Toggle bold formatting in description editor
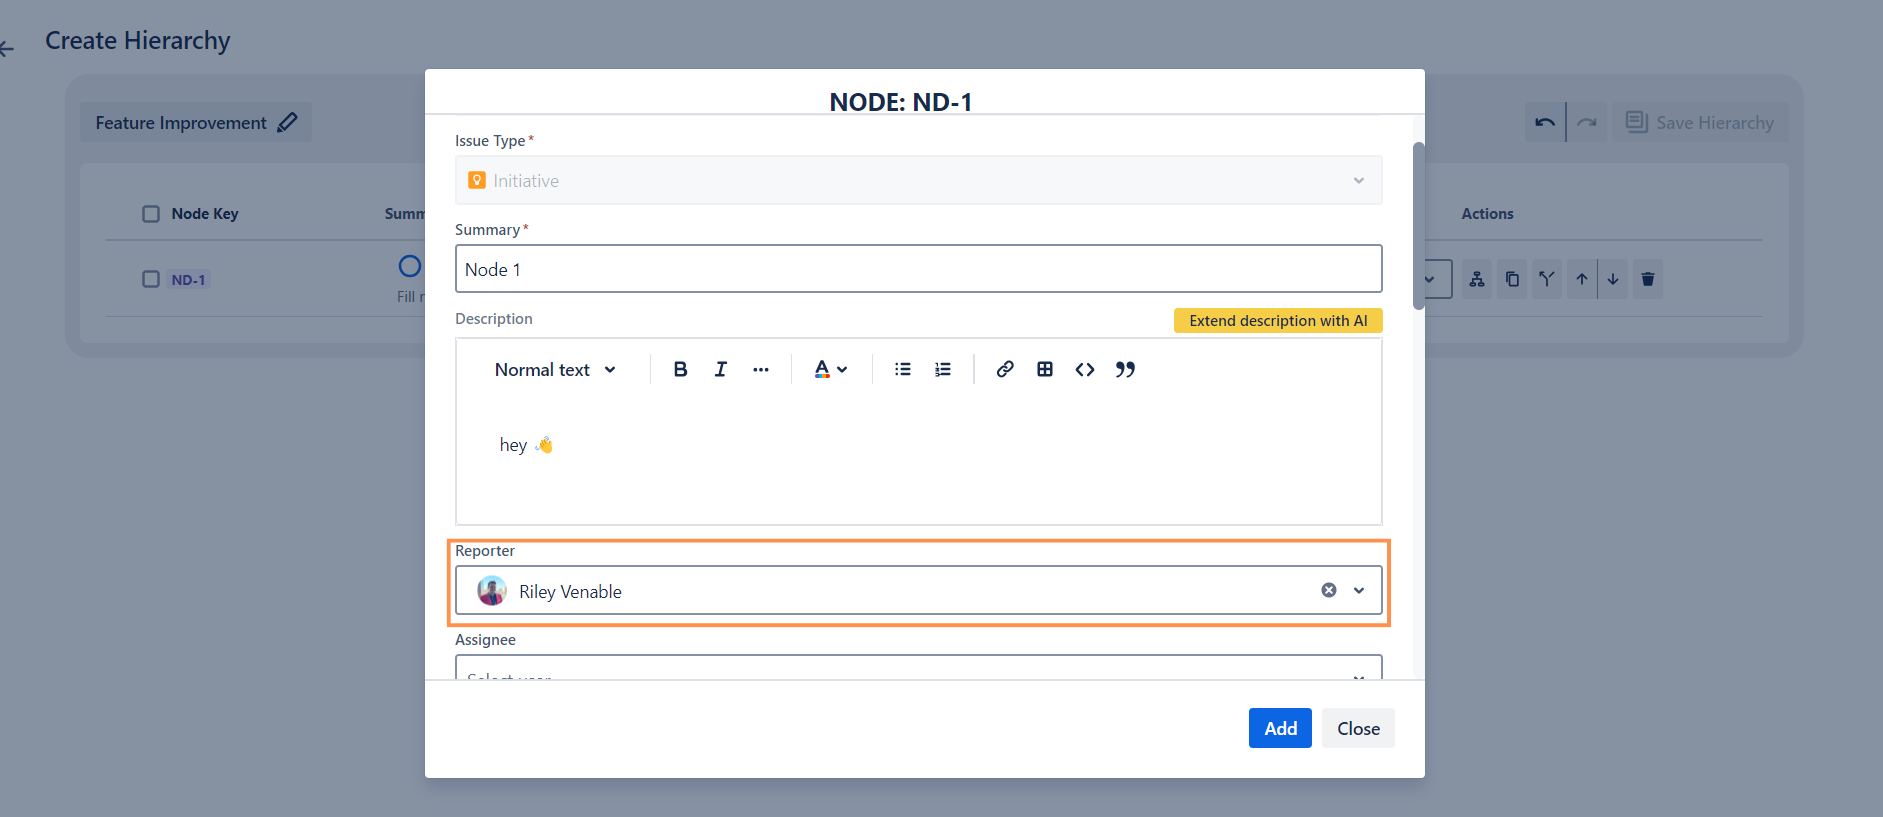Image resolution: width=1883 pixels, height=817 pixels. pyautogui.click(x=680, y=369)
